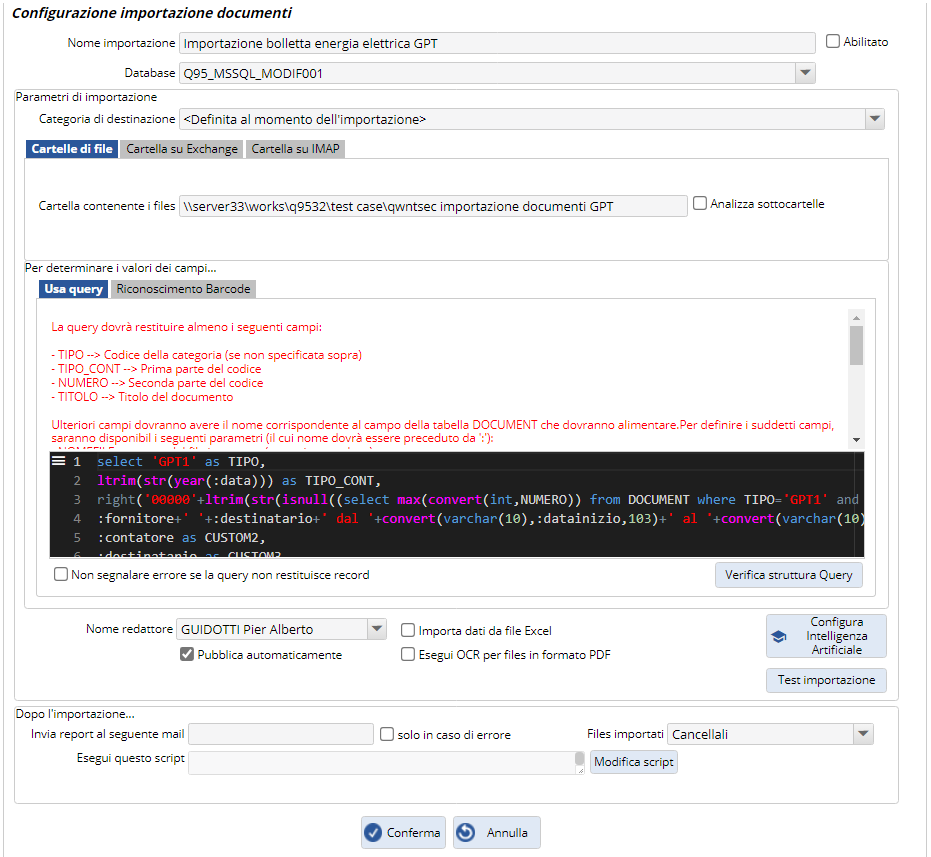Click the Invia report mail input field
Screen dimensions: 931x857
click(281, 735)
